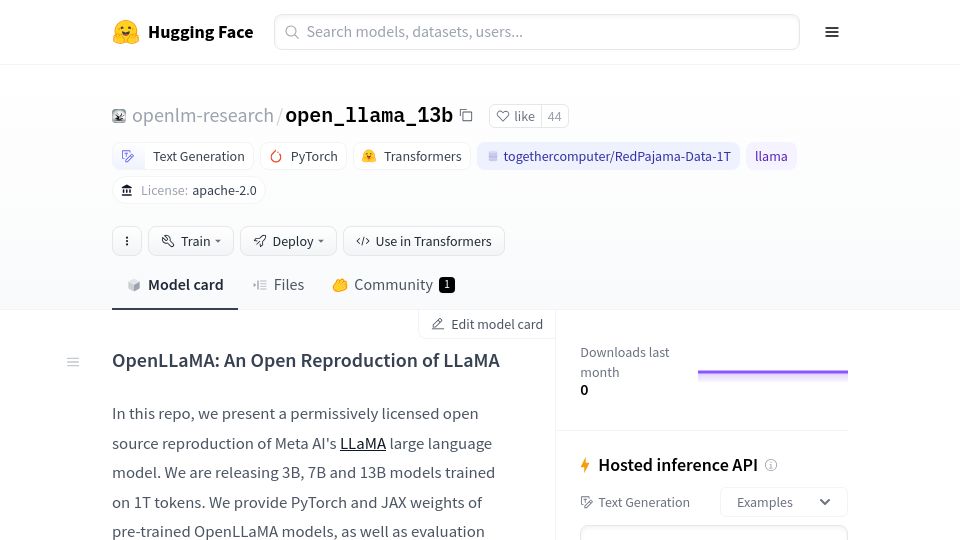Click the downloads last month chart
The width and height of the screenshot is (960, 540).
tap(773, 375)
